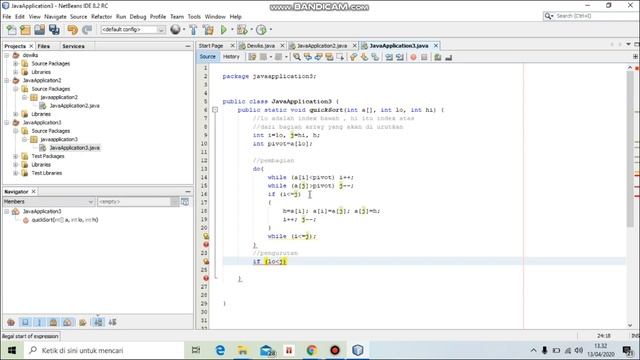Click the Redo arrow icon

87,30
